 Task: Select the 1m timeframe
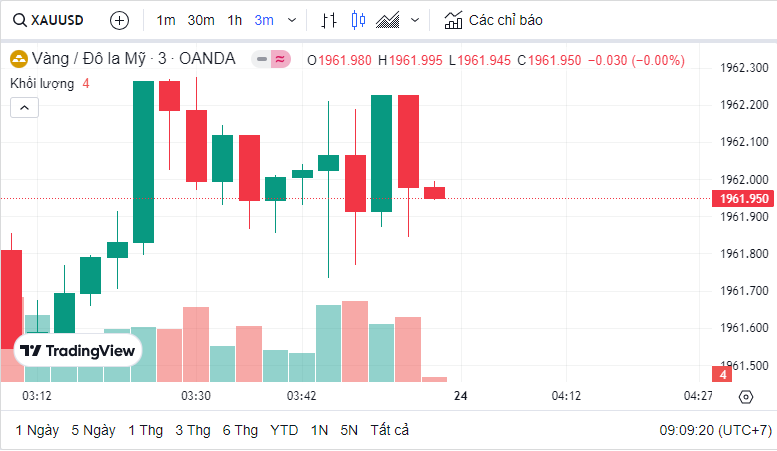coord(166,20)
